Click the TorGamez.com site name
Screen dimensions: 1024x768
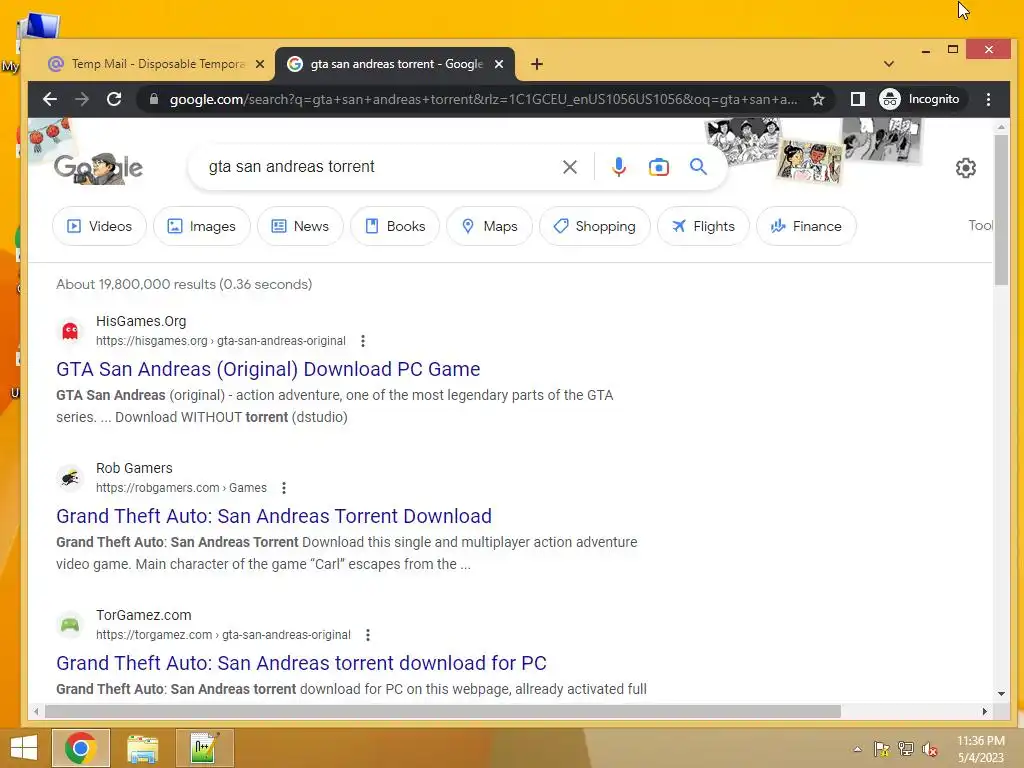point(144,615)
